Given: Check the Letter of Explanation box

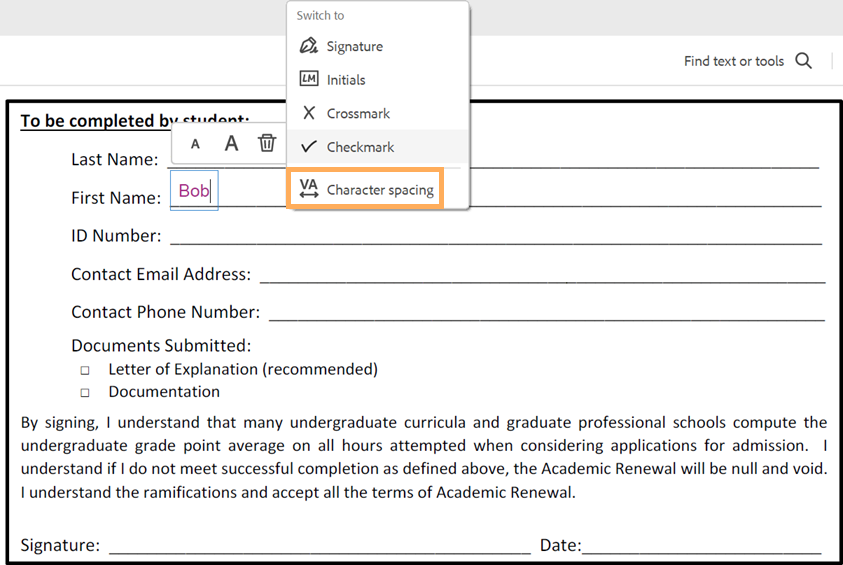Looking at the screenshot, I should pyautogui.click(x=85, y=370).
